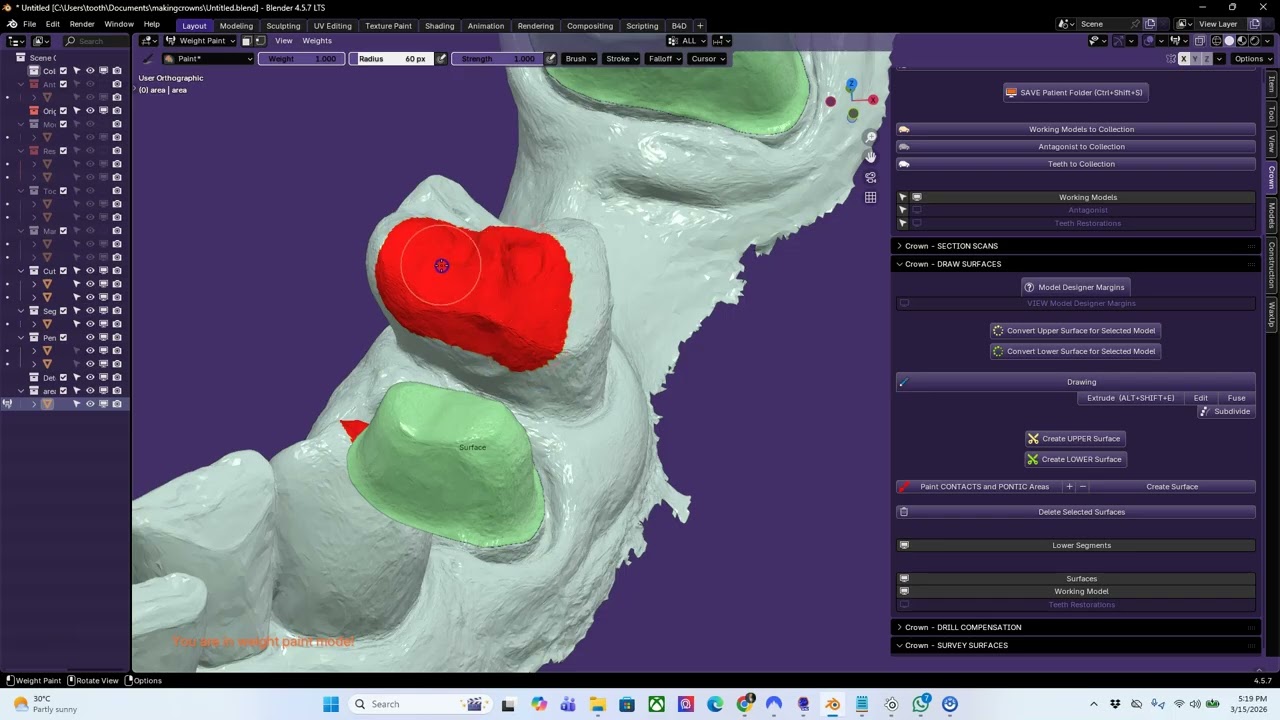Open WhatsApp from the taskbar
Screen dimensions: 1280x720
tap(921, 704)
